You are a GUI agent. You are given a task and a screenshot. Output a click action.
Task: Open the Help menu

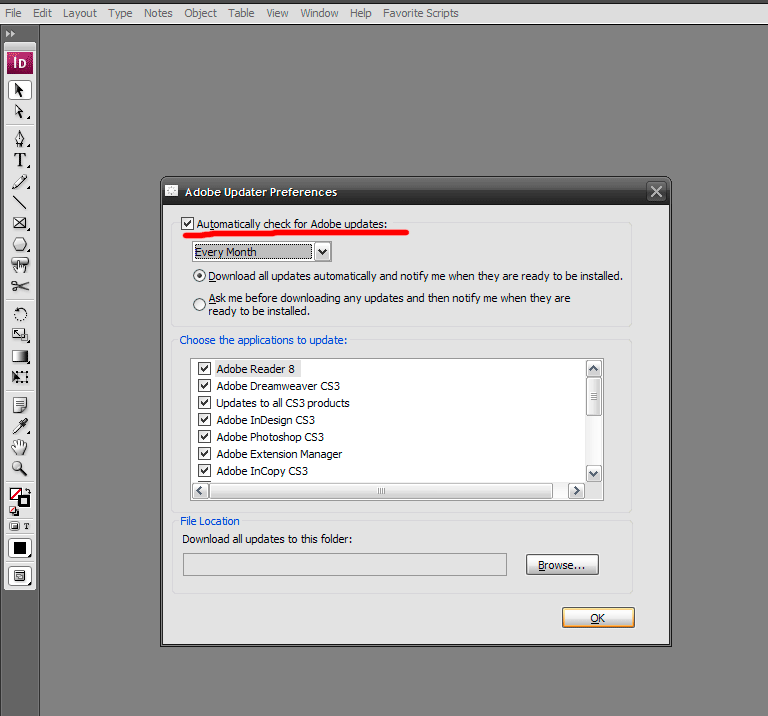click(360, 13)
